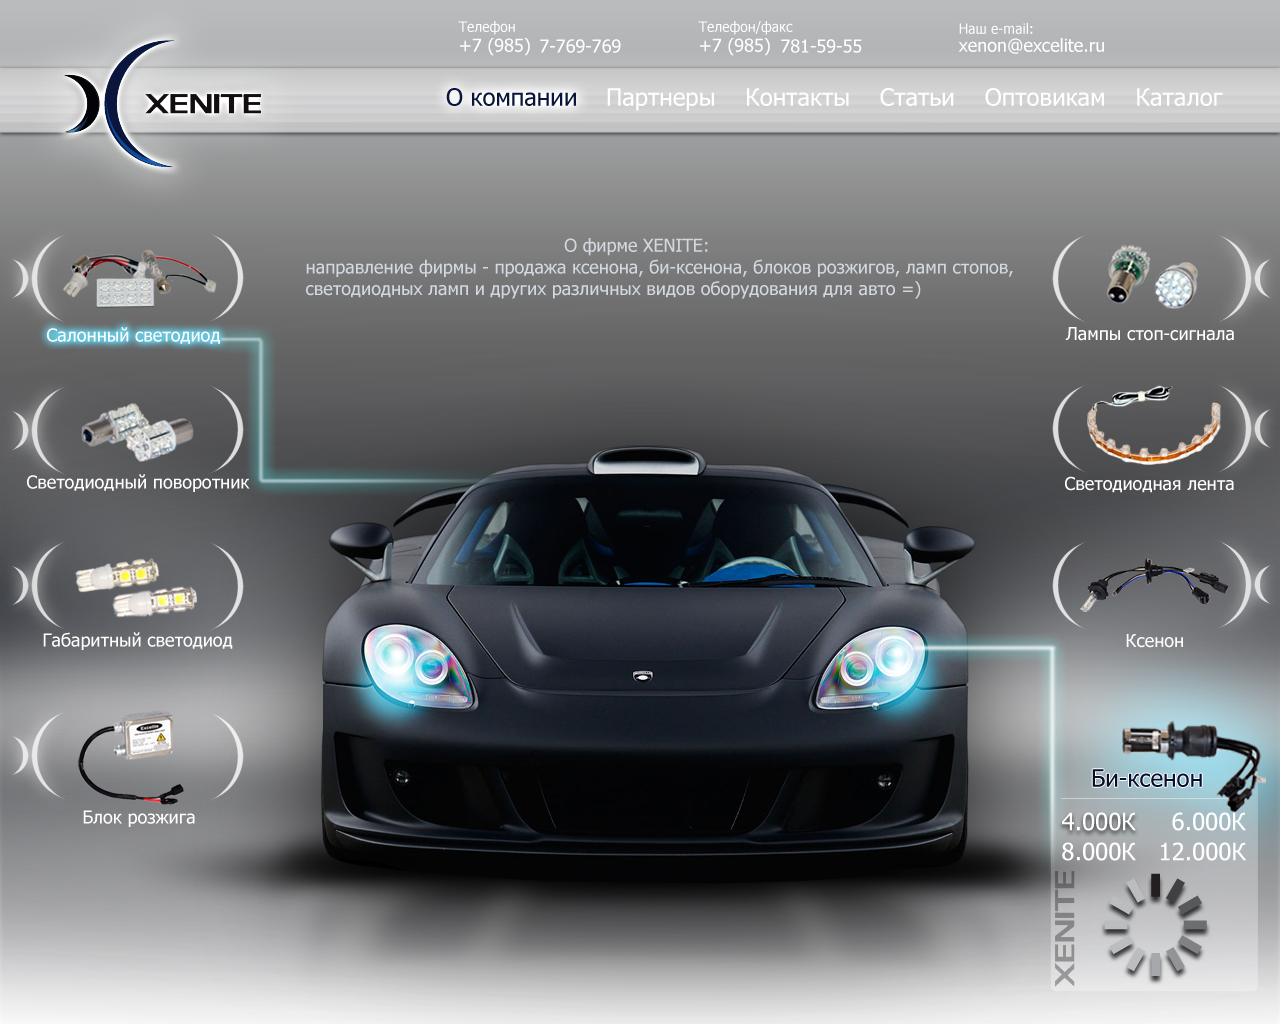Open the Каталог menu item
1280x1024 pixels.
[1178, 98]
